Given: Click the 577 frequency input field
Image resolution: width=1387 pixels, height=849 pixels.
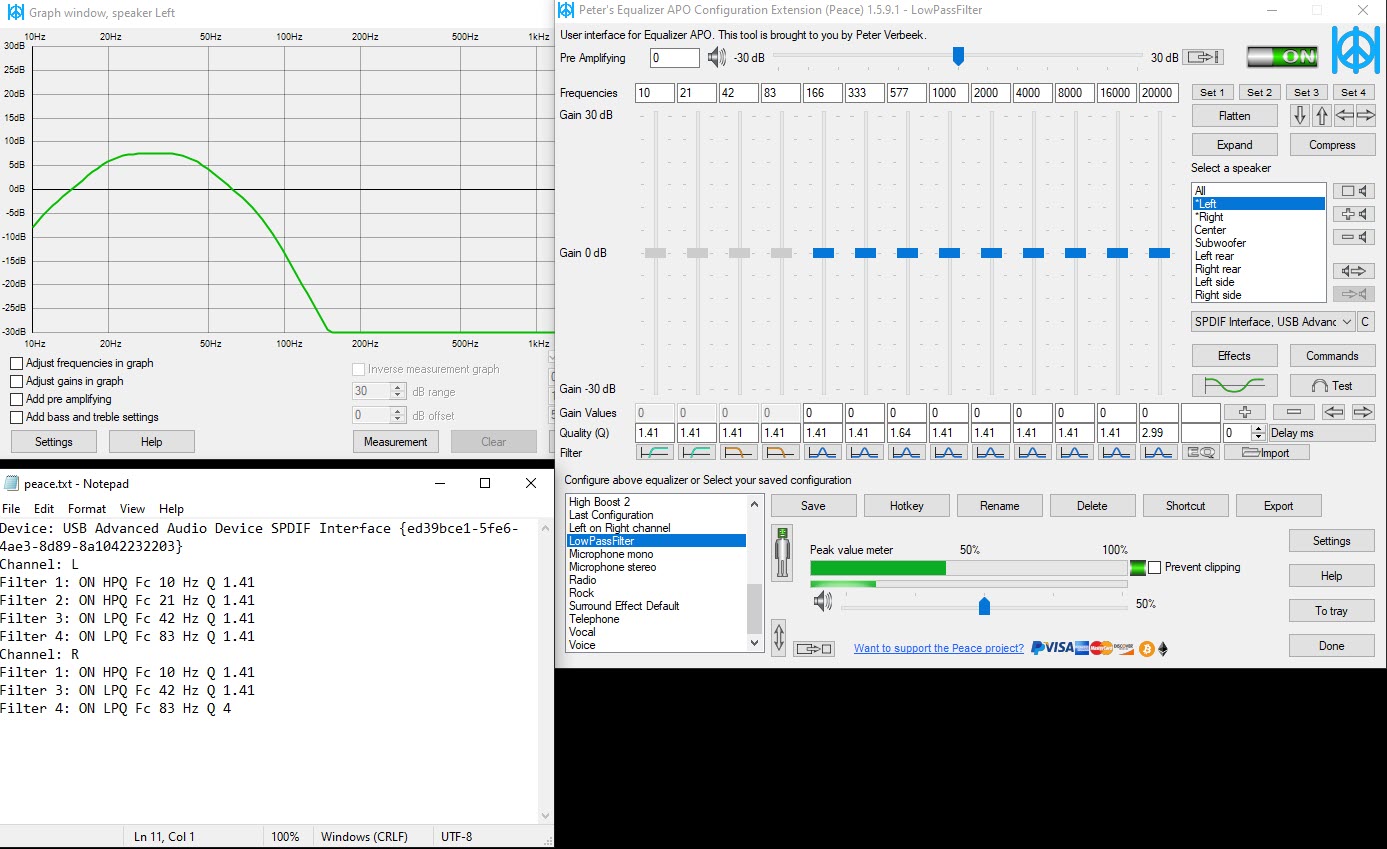Looking at the screenshot, I should point(907,93).
